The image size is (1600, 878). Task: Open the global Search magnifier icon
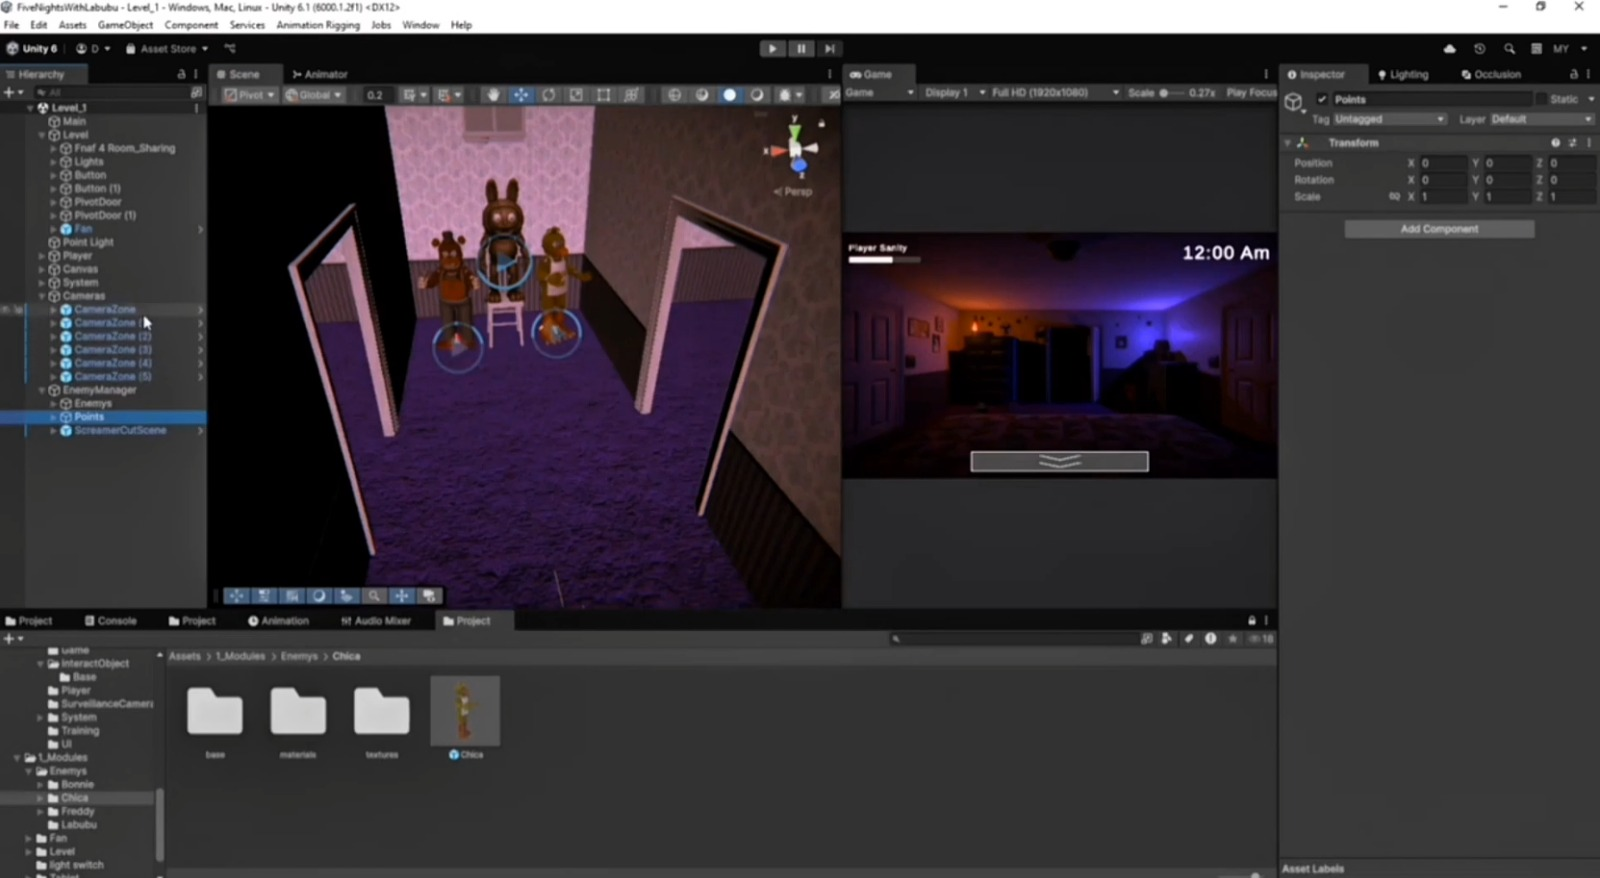tap(1509, 48)
